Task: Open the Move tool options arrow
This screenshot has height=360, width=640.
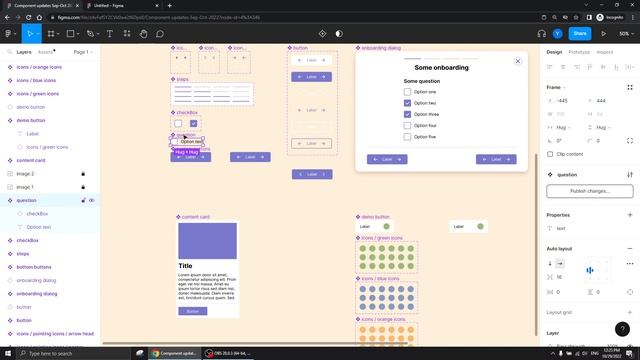Action: click(38, 34)
